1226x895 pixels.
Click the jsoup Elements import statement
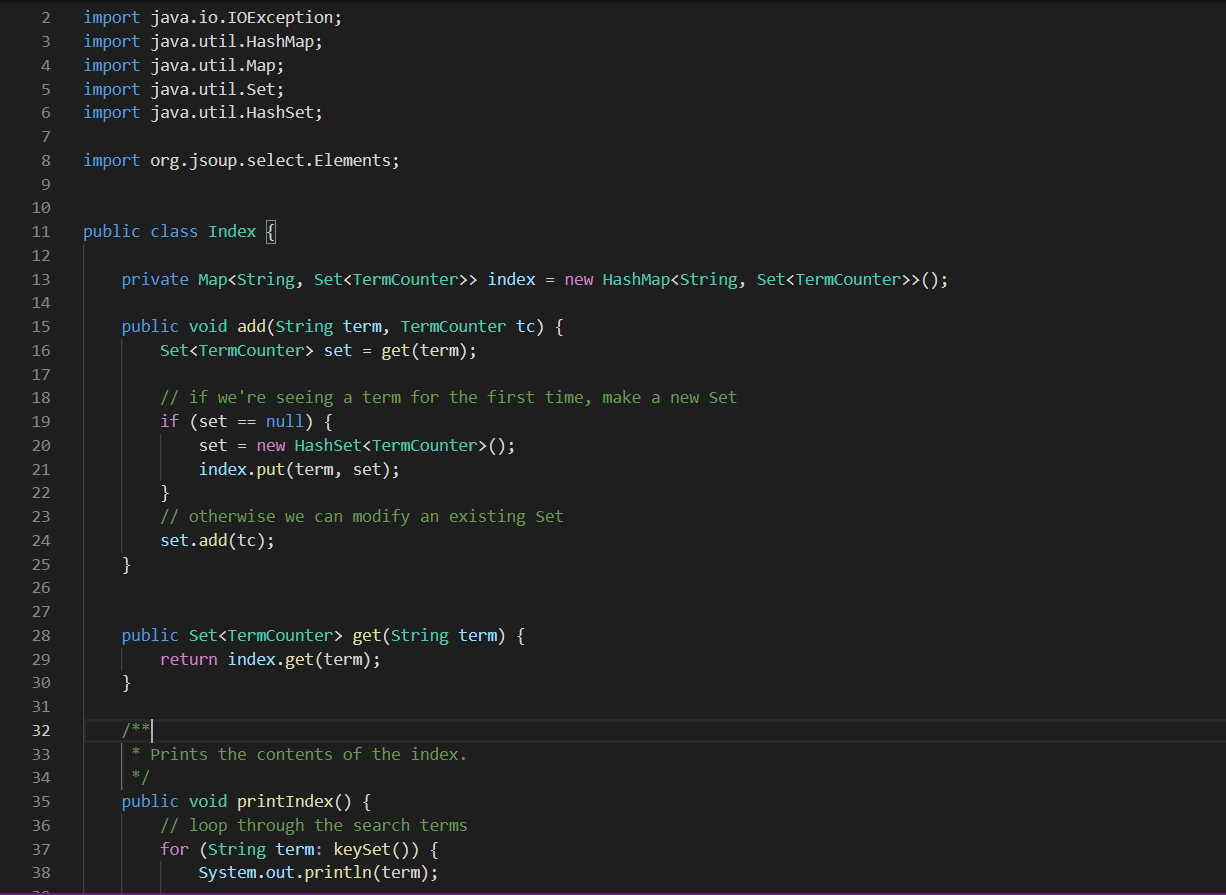click(240, 159)
